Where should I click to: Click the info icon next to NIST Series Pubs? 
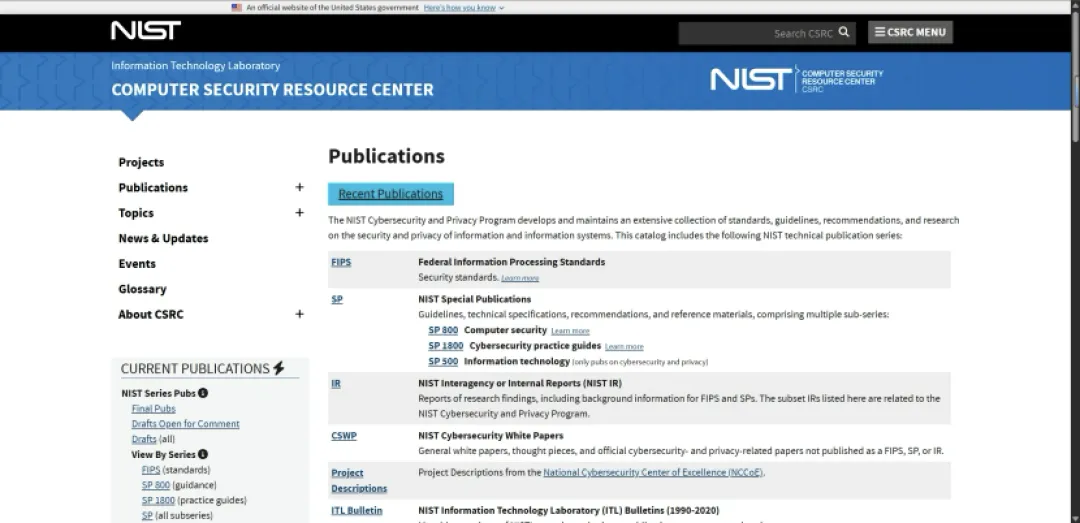pos(202,393)
